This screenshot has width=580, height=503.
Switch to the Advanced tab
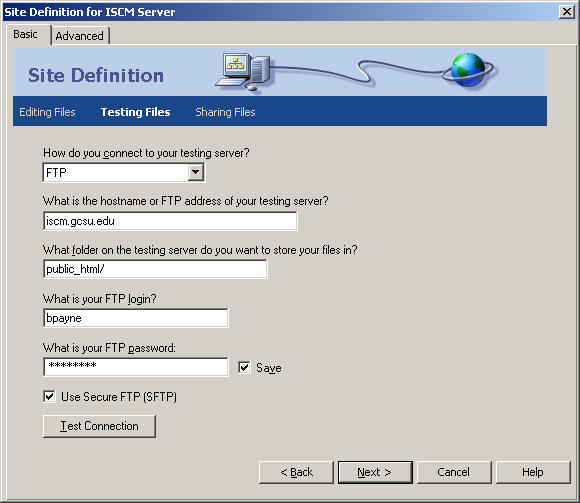click(x=80, y=36)
